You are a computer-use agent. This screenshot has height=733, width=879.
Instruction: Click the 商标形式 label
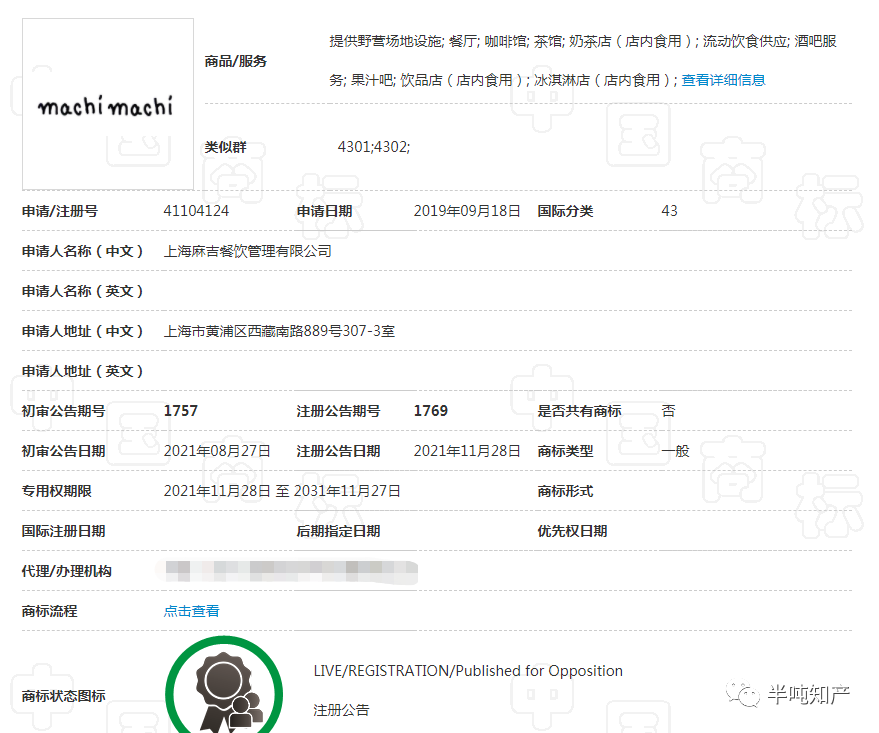click(565, 491)
